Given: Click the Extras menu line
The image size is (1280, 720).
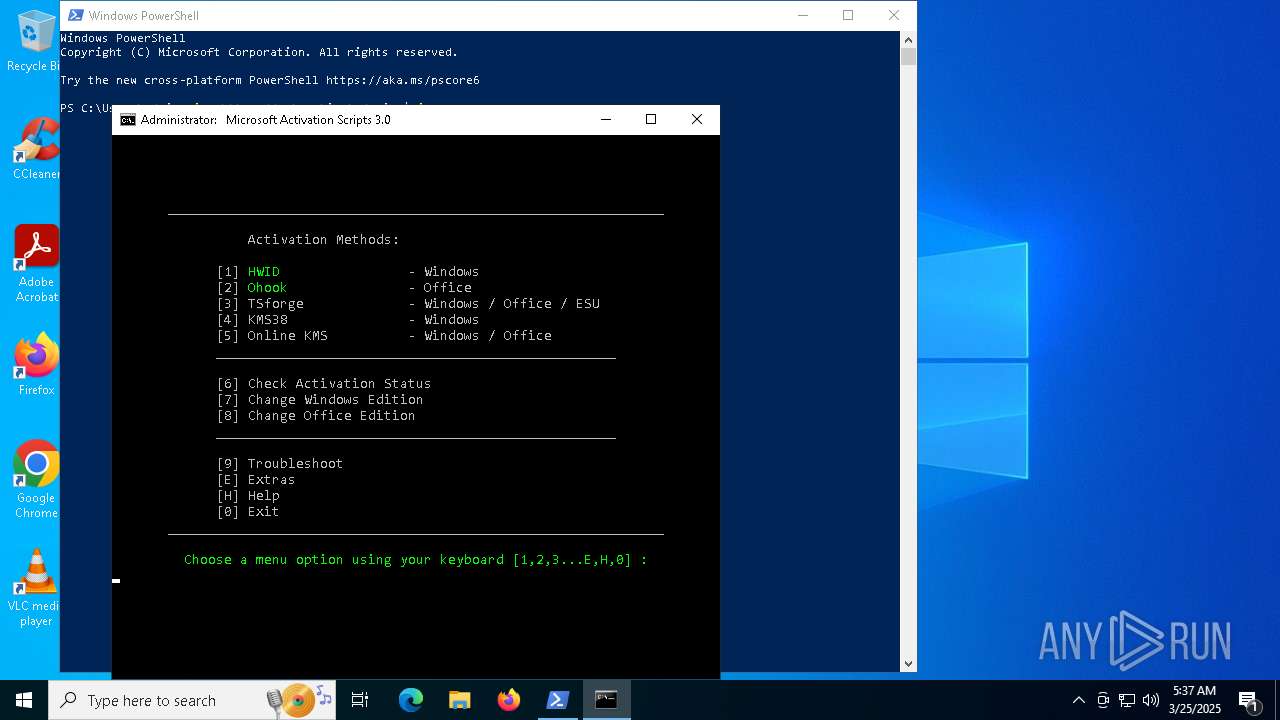Looking at the screenshot, I should 256,480.
